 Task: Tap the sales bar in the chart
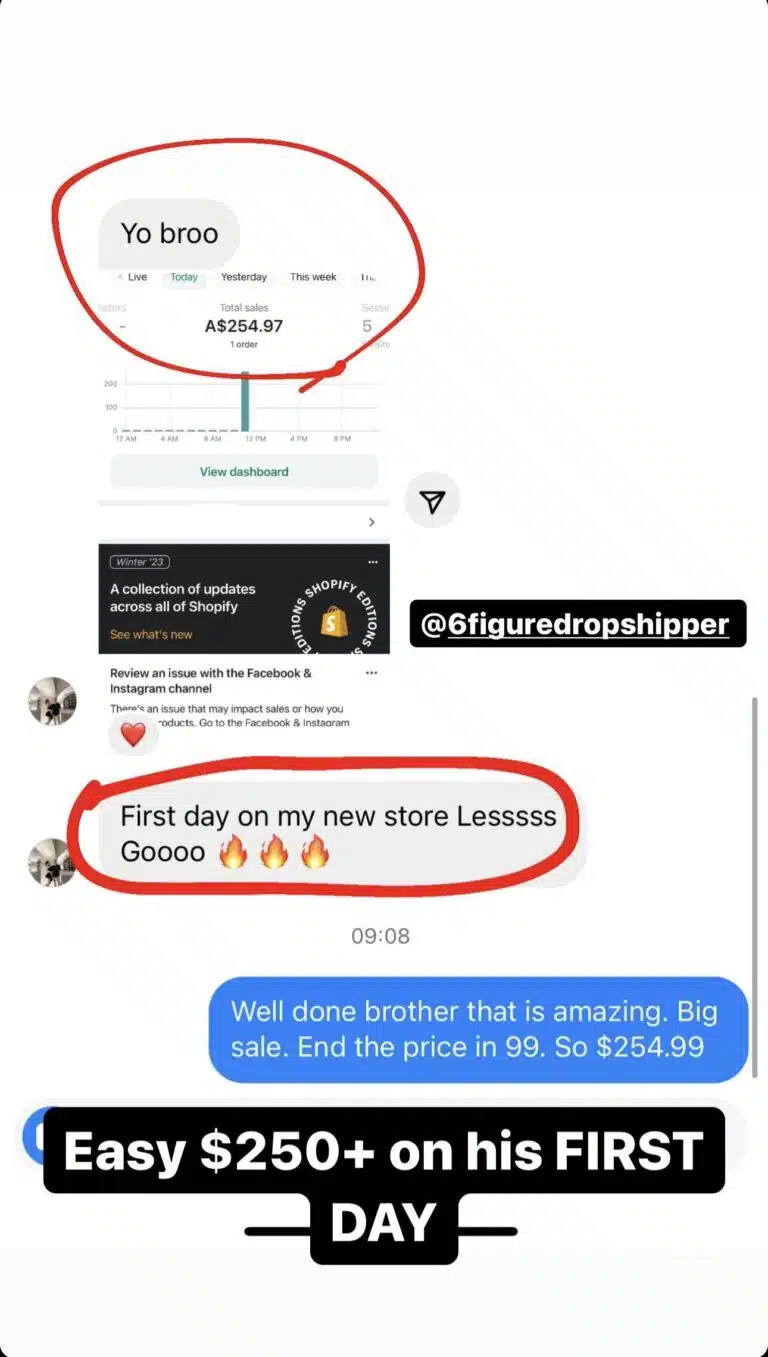[245, 402]
